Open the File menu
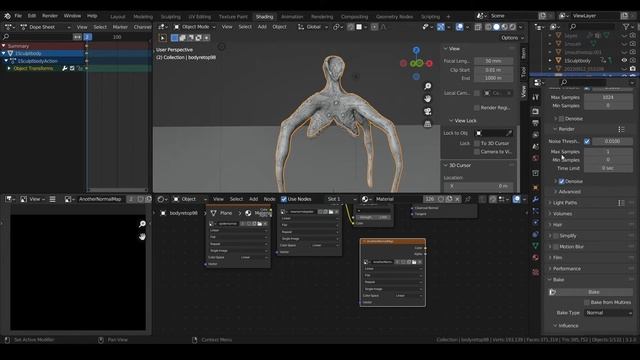This screenshot has height=360, width=640. 18,16
